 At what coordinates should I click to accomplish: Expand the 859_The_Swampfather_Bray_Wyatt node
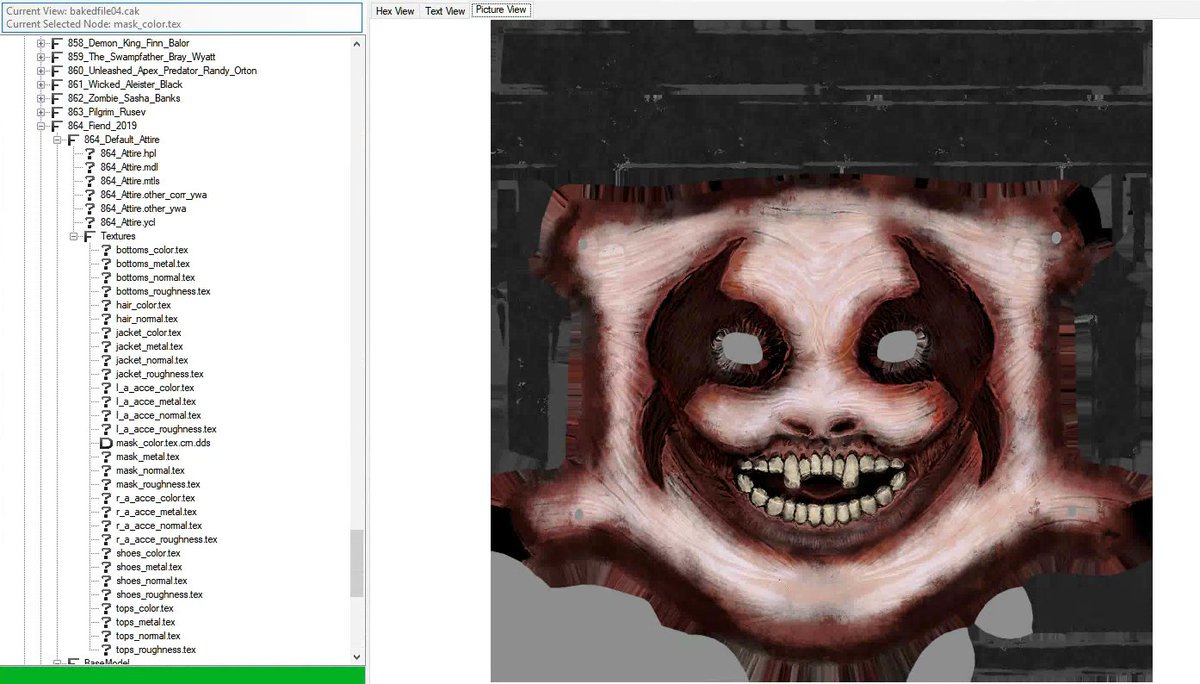(x=41, y=57)
